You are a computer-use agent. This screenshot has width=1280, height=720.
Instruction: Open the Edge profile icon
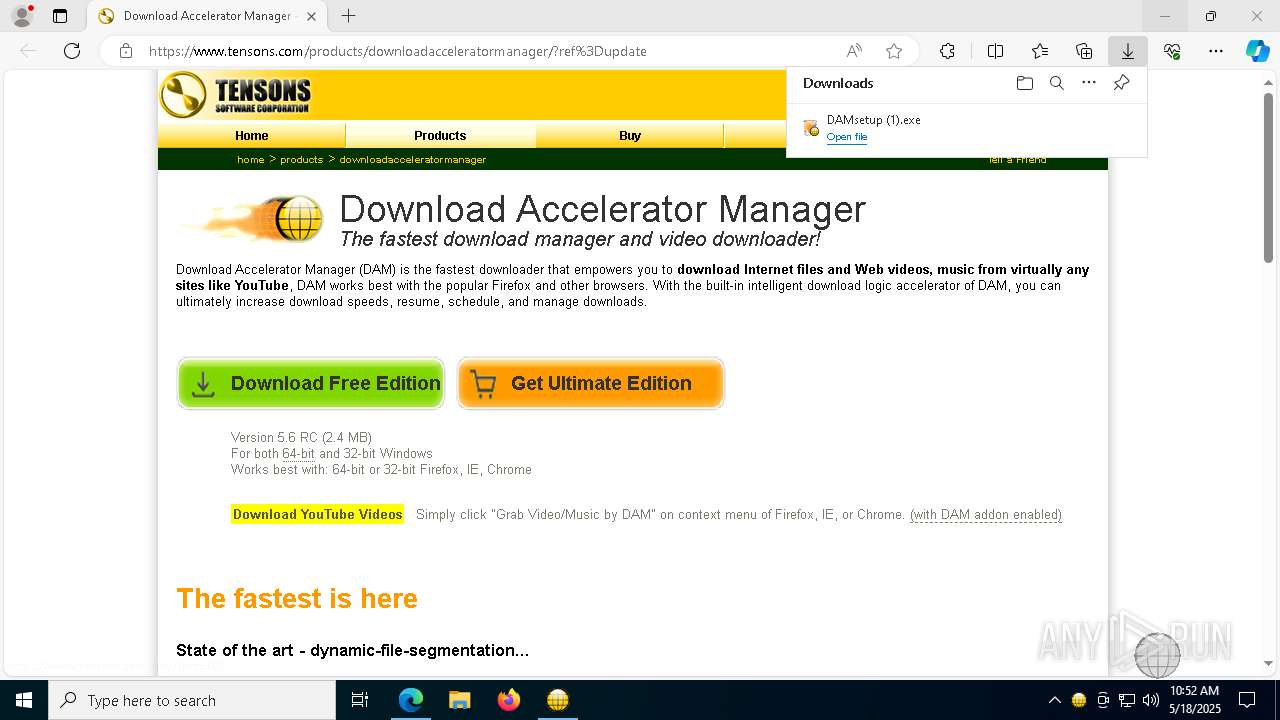(x=21, y=16)
